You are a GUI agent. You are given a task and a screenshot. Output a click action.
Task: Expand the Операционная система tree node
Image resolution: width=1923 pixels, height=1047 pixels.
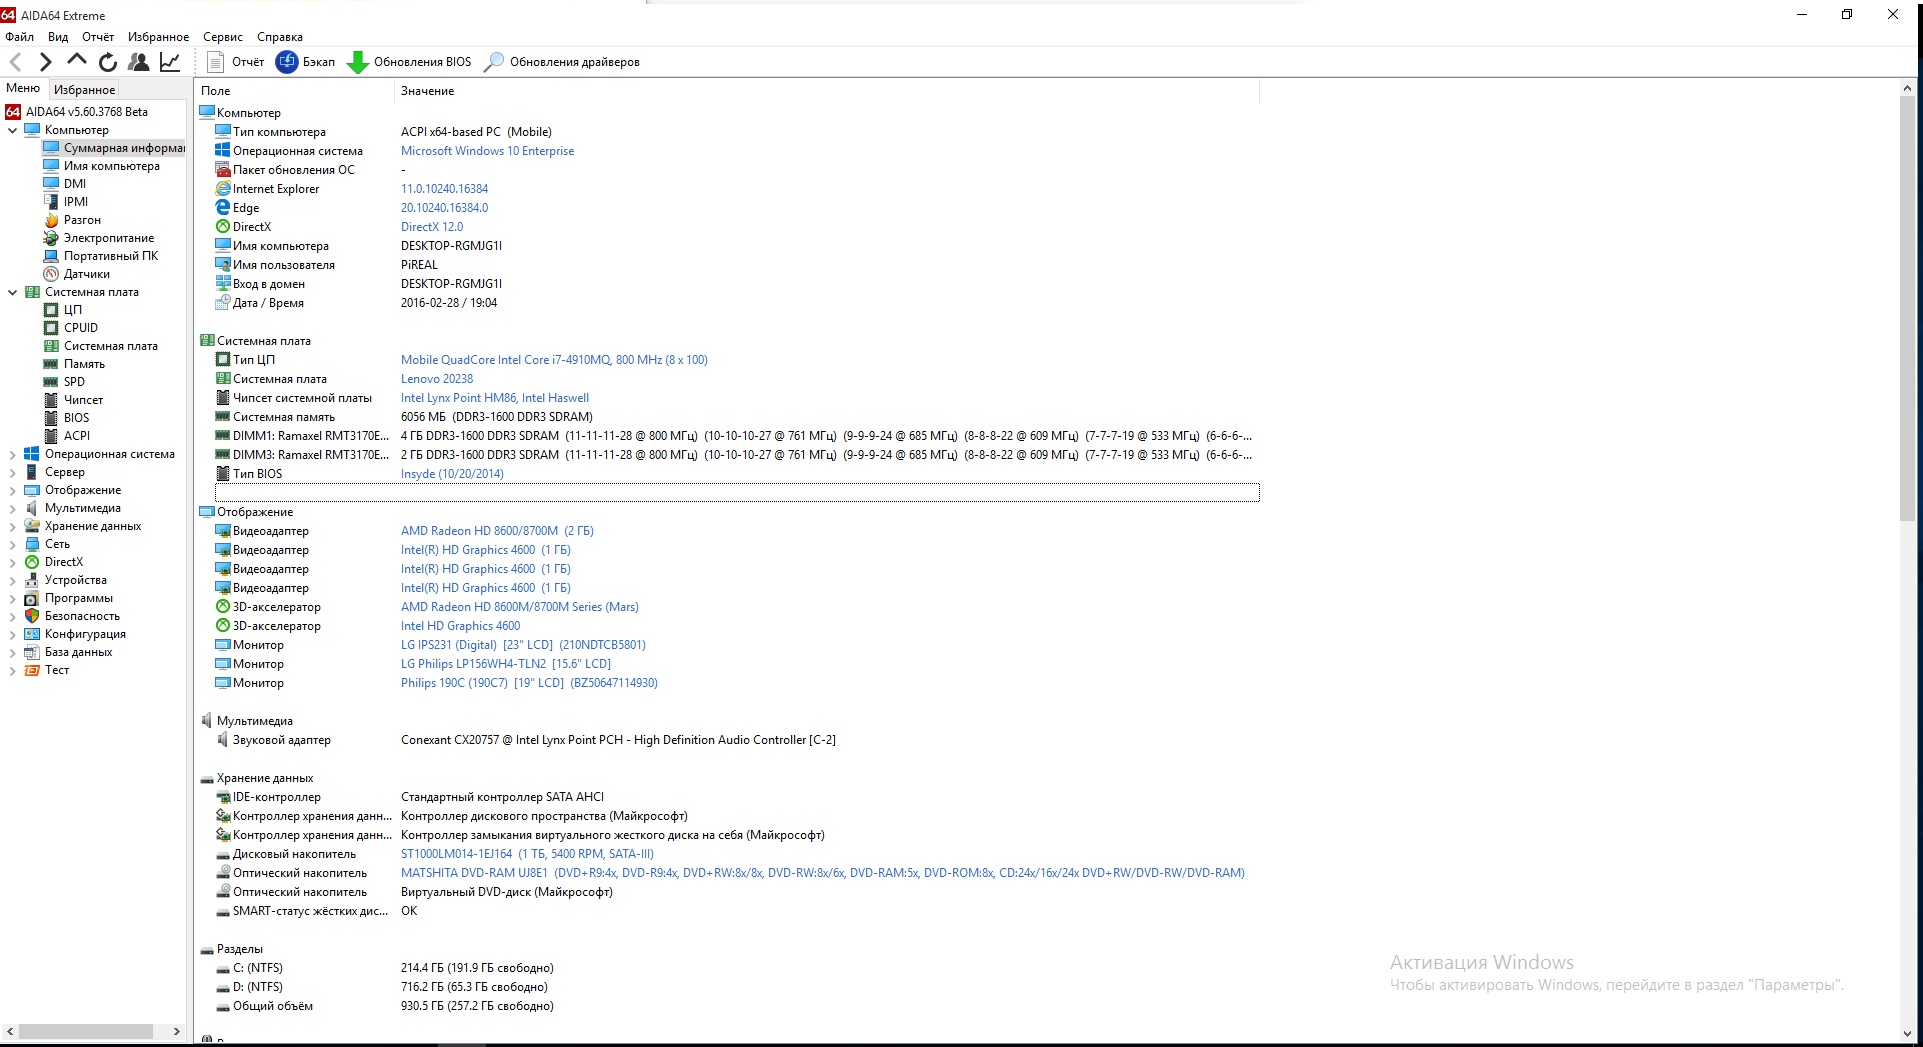12,454
